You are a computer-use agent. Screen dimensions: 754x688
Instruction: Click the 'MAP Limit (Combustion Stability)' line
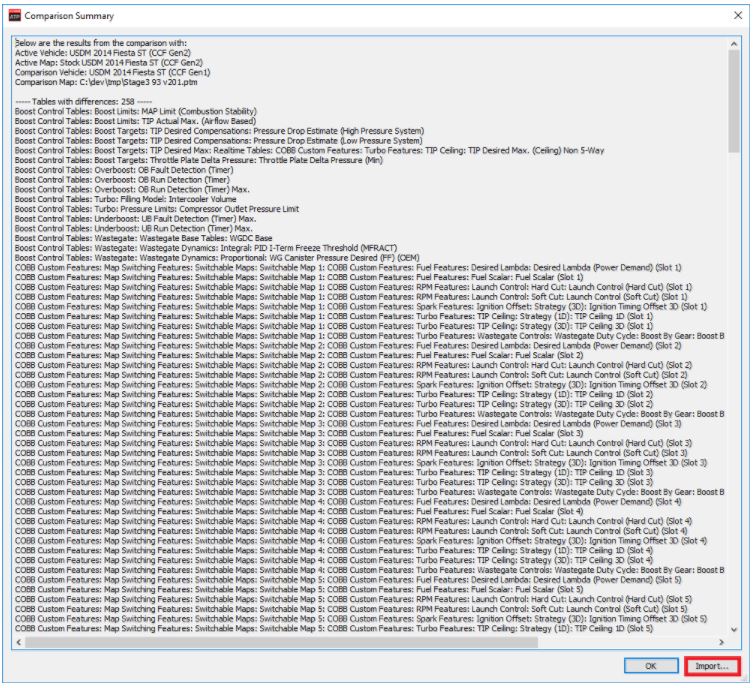coord(136,111)
